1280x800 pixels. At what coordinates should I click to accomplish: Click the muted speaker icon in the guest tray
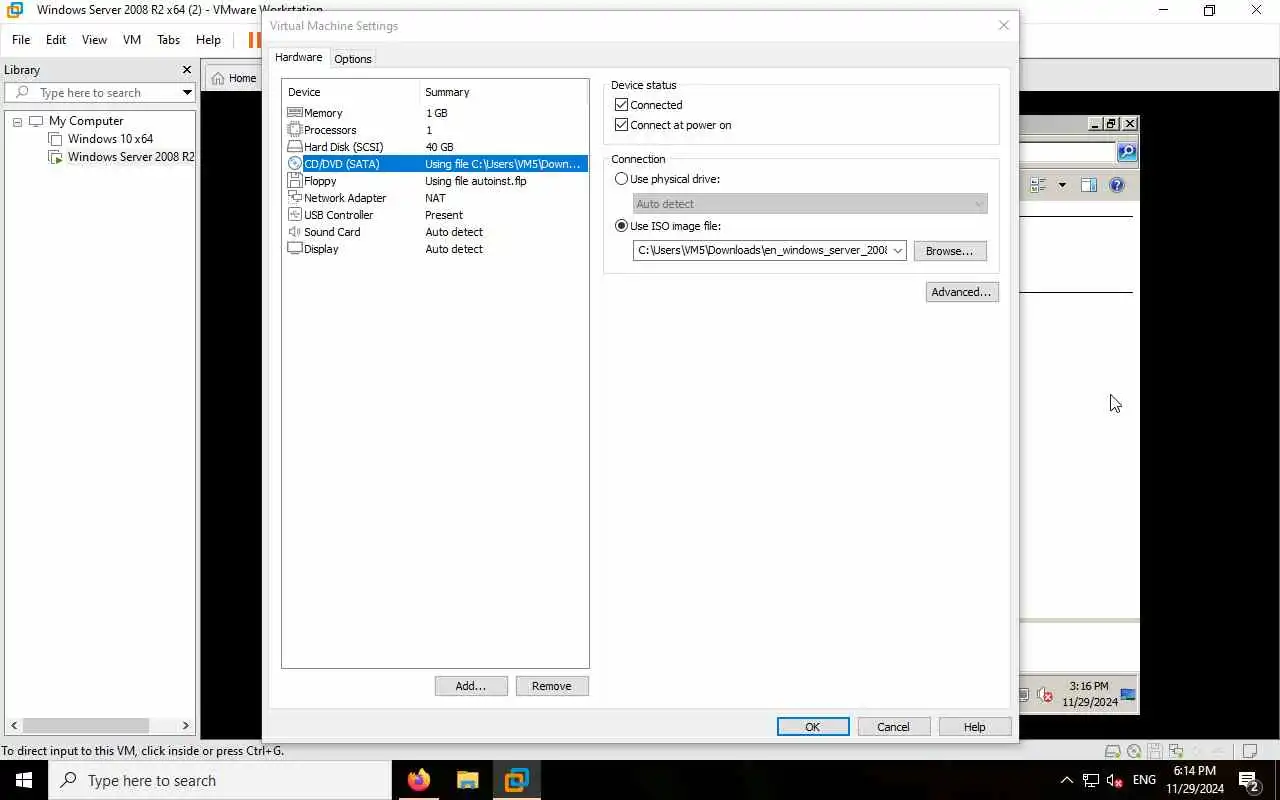1045,694
